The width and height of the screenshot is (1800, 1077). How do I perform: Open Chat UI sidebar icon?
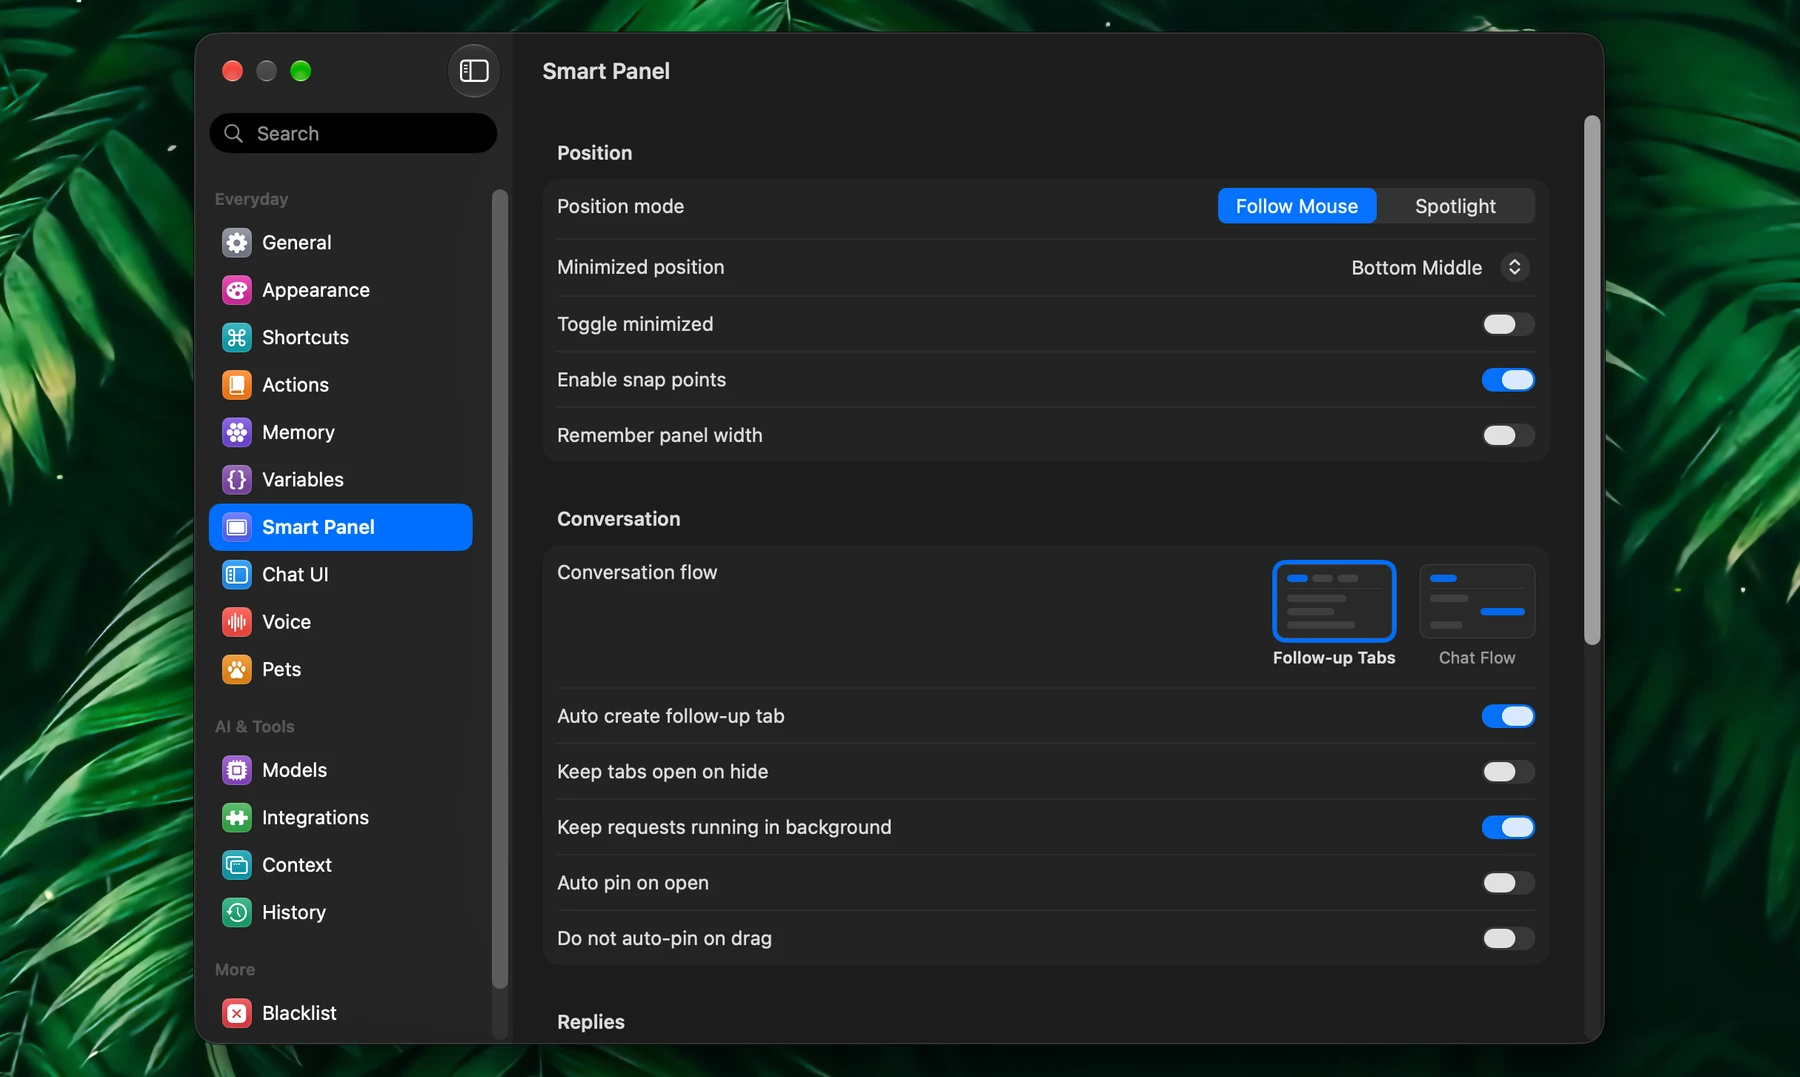237,574
